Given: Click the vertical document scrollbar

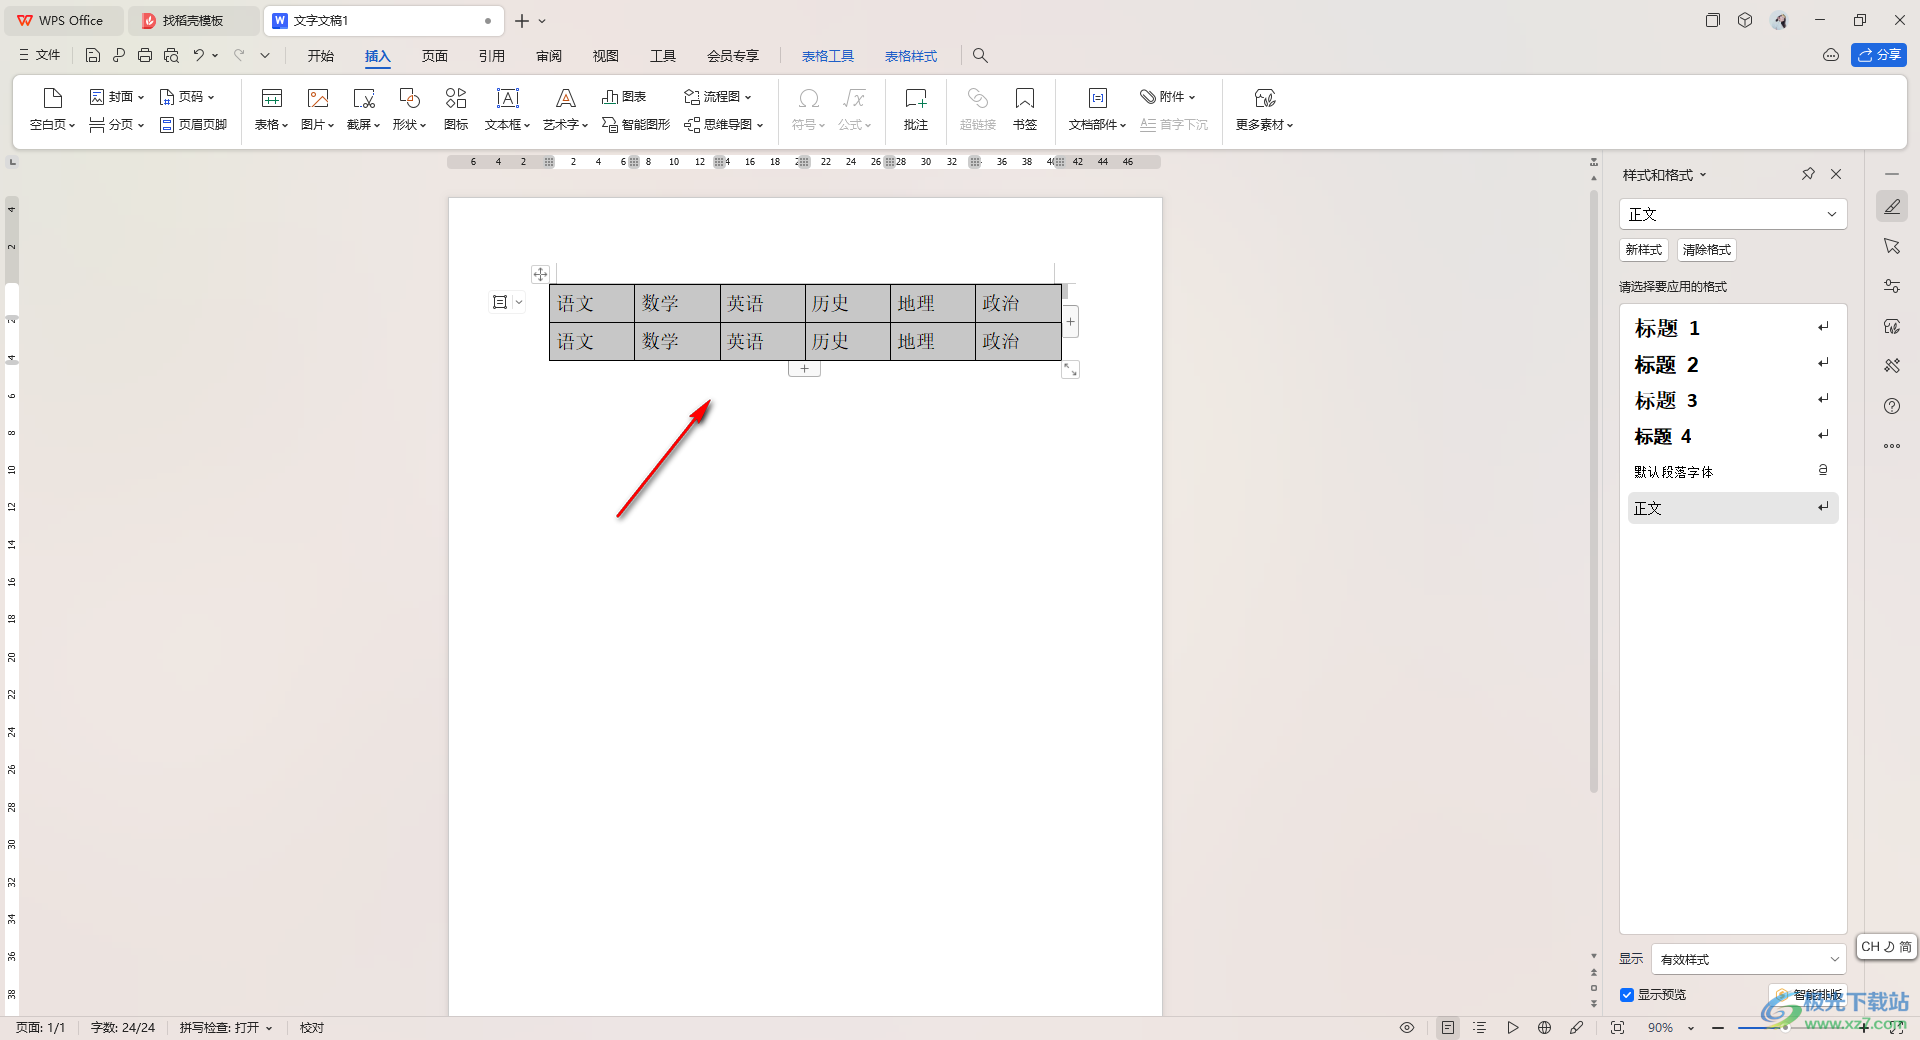Looking at the screenshot, I should click(x=1594, y=490).
